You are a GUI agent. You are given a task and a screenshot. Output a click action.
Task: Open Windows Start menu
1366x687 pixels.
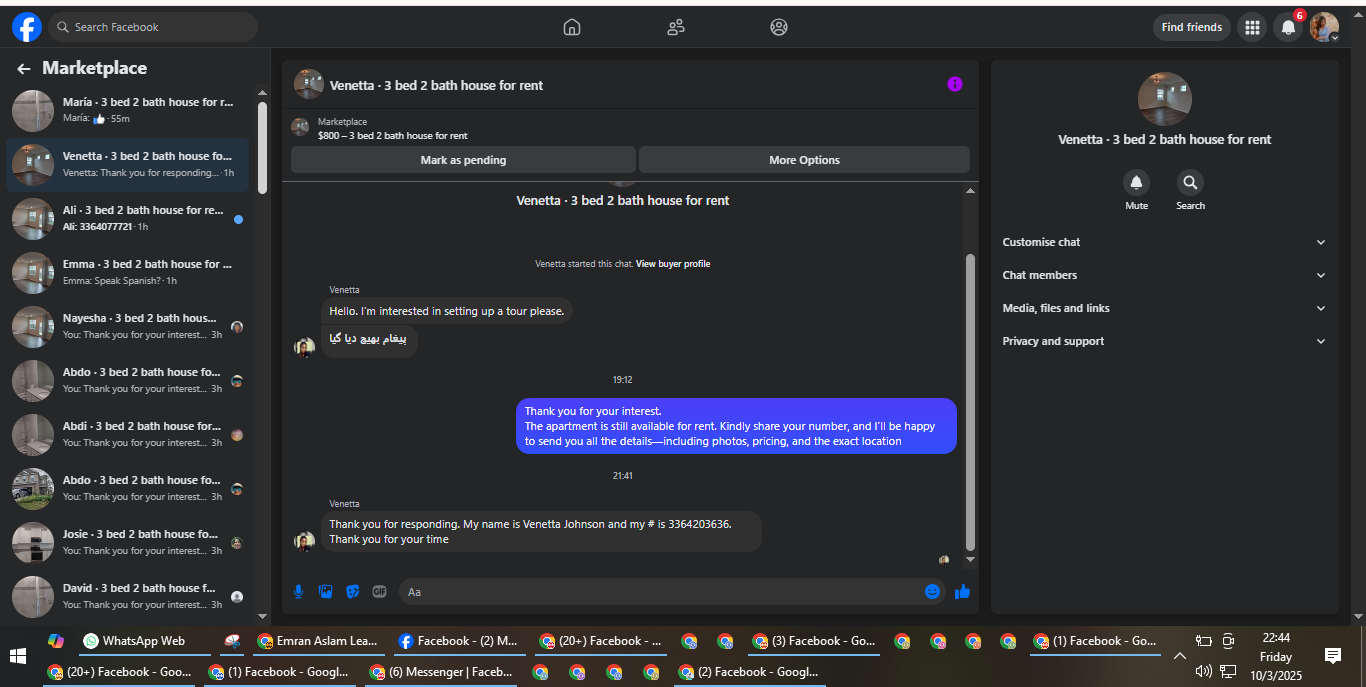(x=17, y=656)
